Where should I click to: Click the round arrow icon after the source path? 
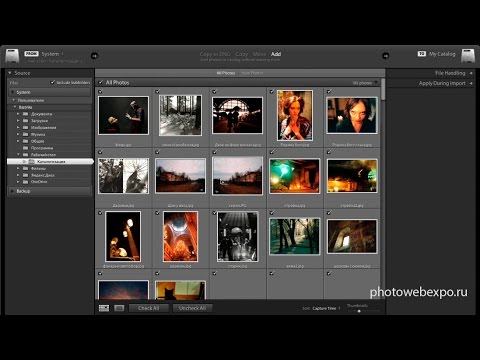pos(94,56)
